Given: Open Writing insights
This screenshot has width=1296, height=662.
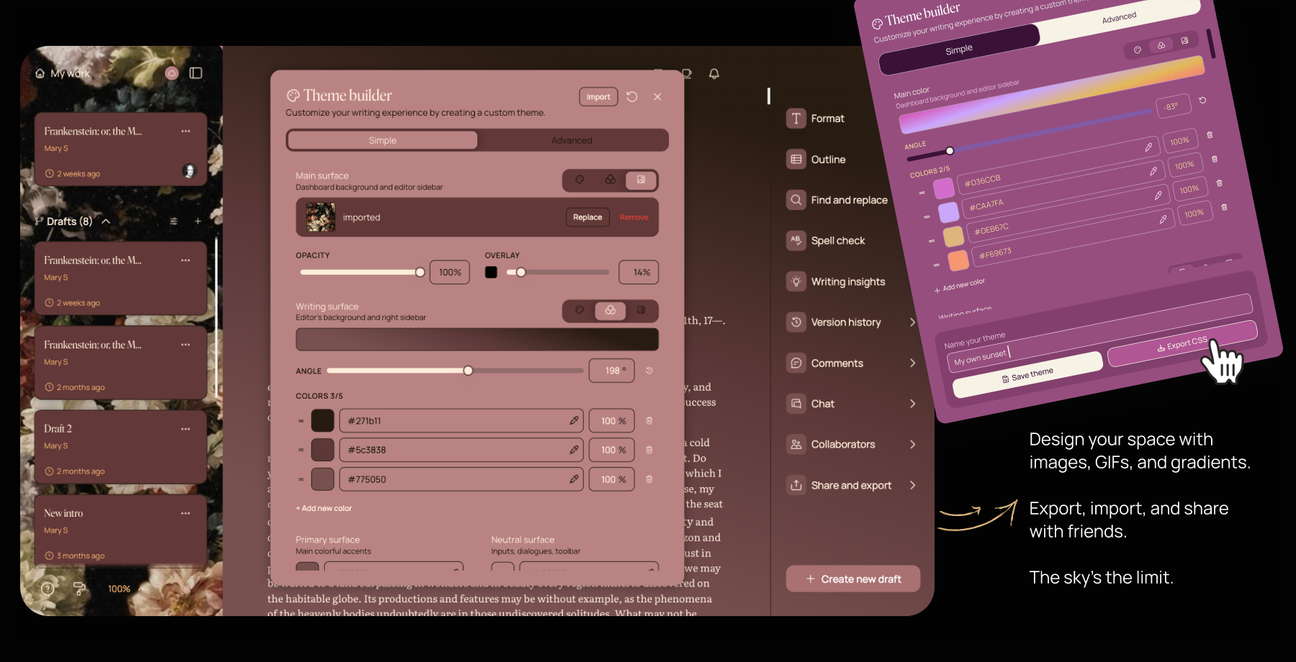Looking at the screenshot, I should [836, 282].
